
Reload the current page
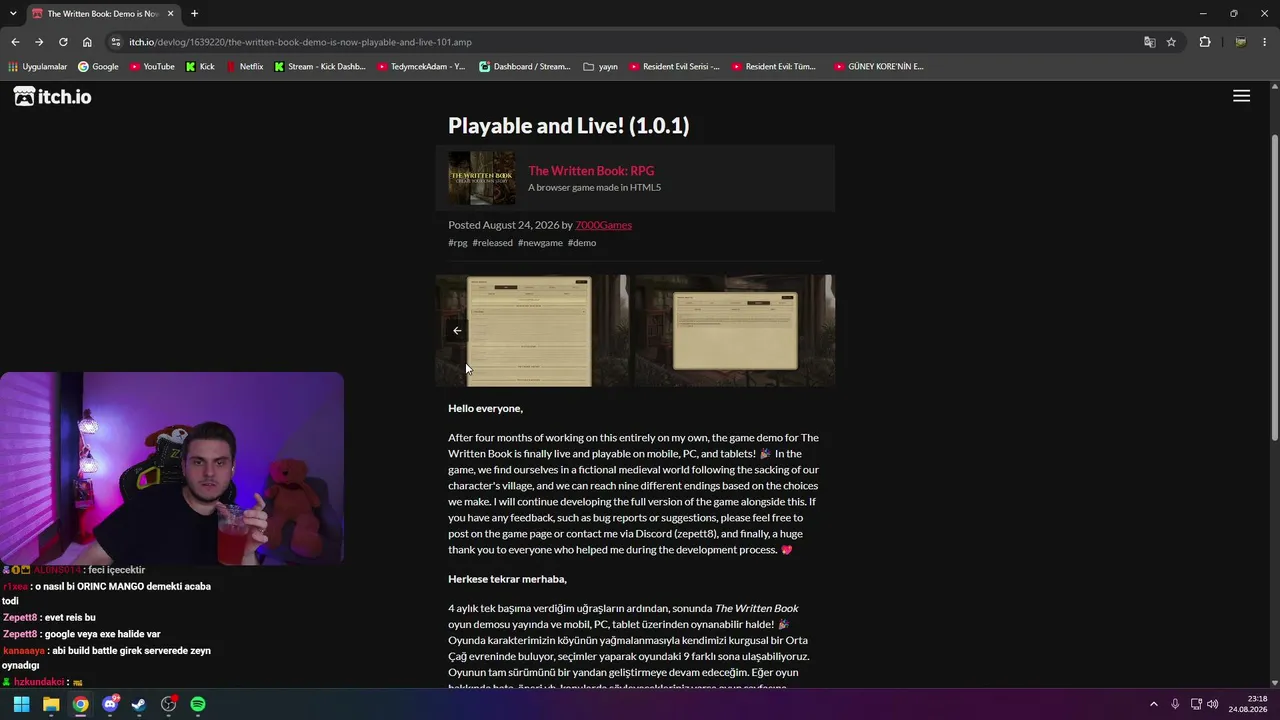pos(63,42)
